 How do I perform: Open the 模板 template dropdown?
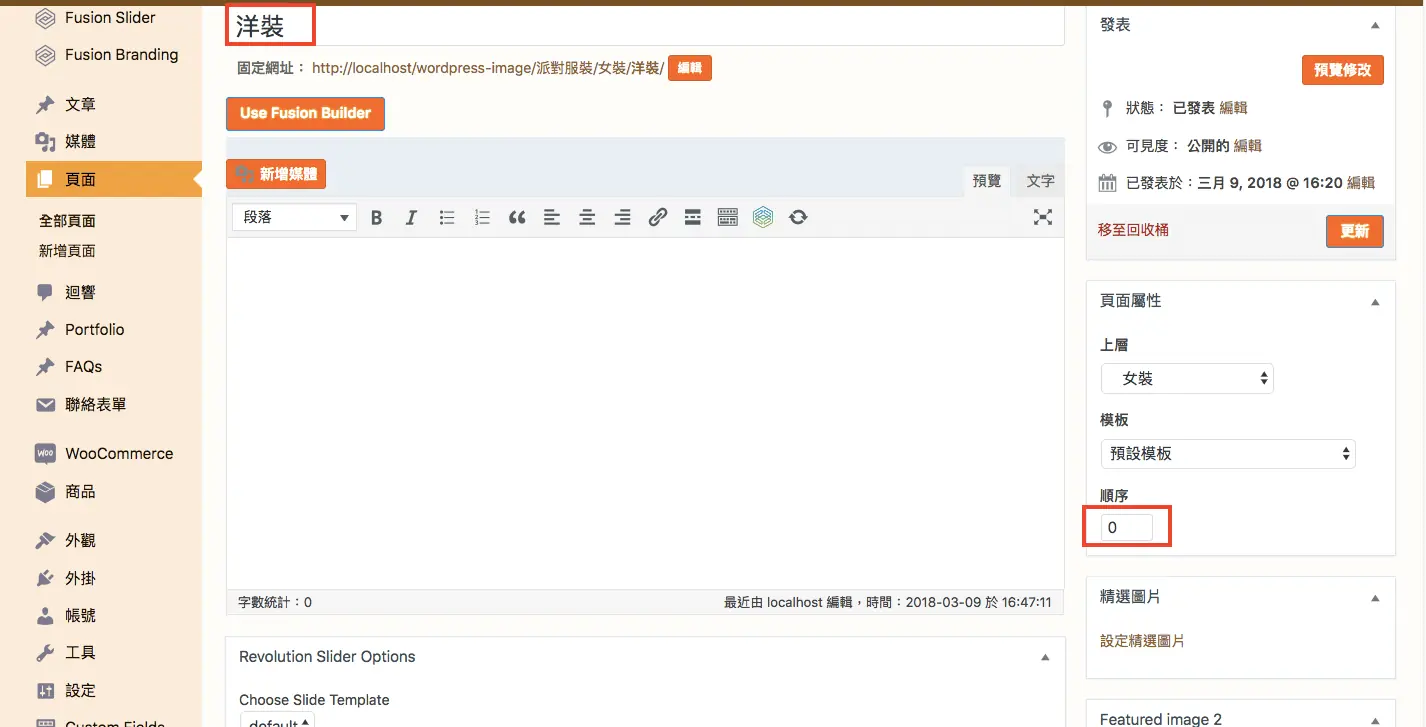(1228, 454)
